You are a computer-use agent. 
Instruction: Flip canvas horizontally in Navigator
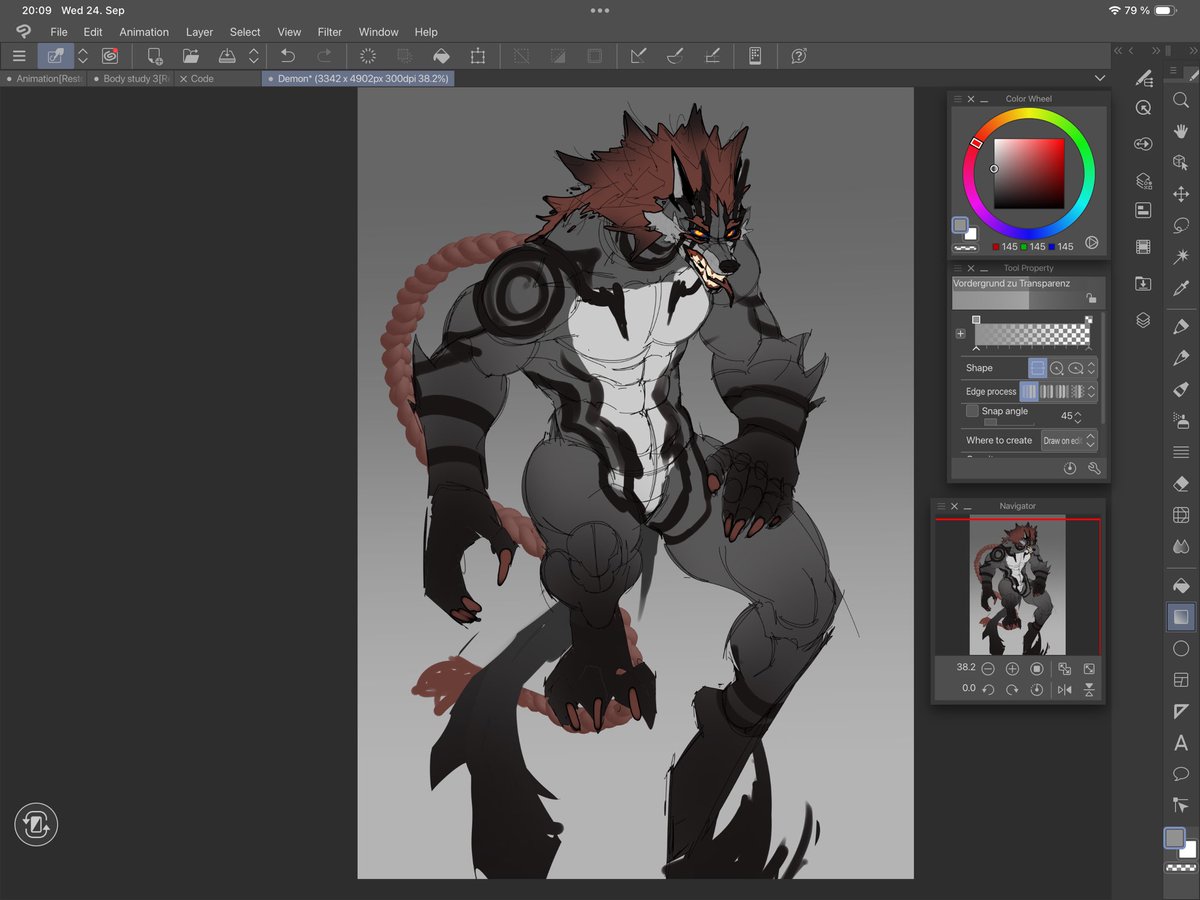pos(1065,689)
